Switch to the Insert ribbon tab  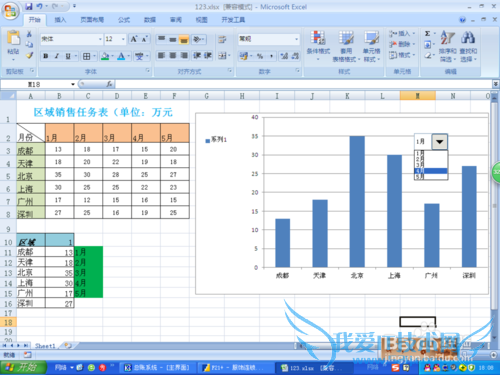60,20
